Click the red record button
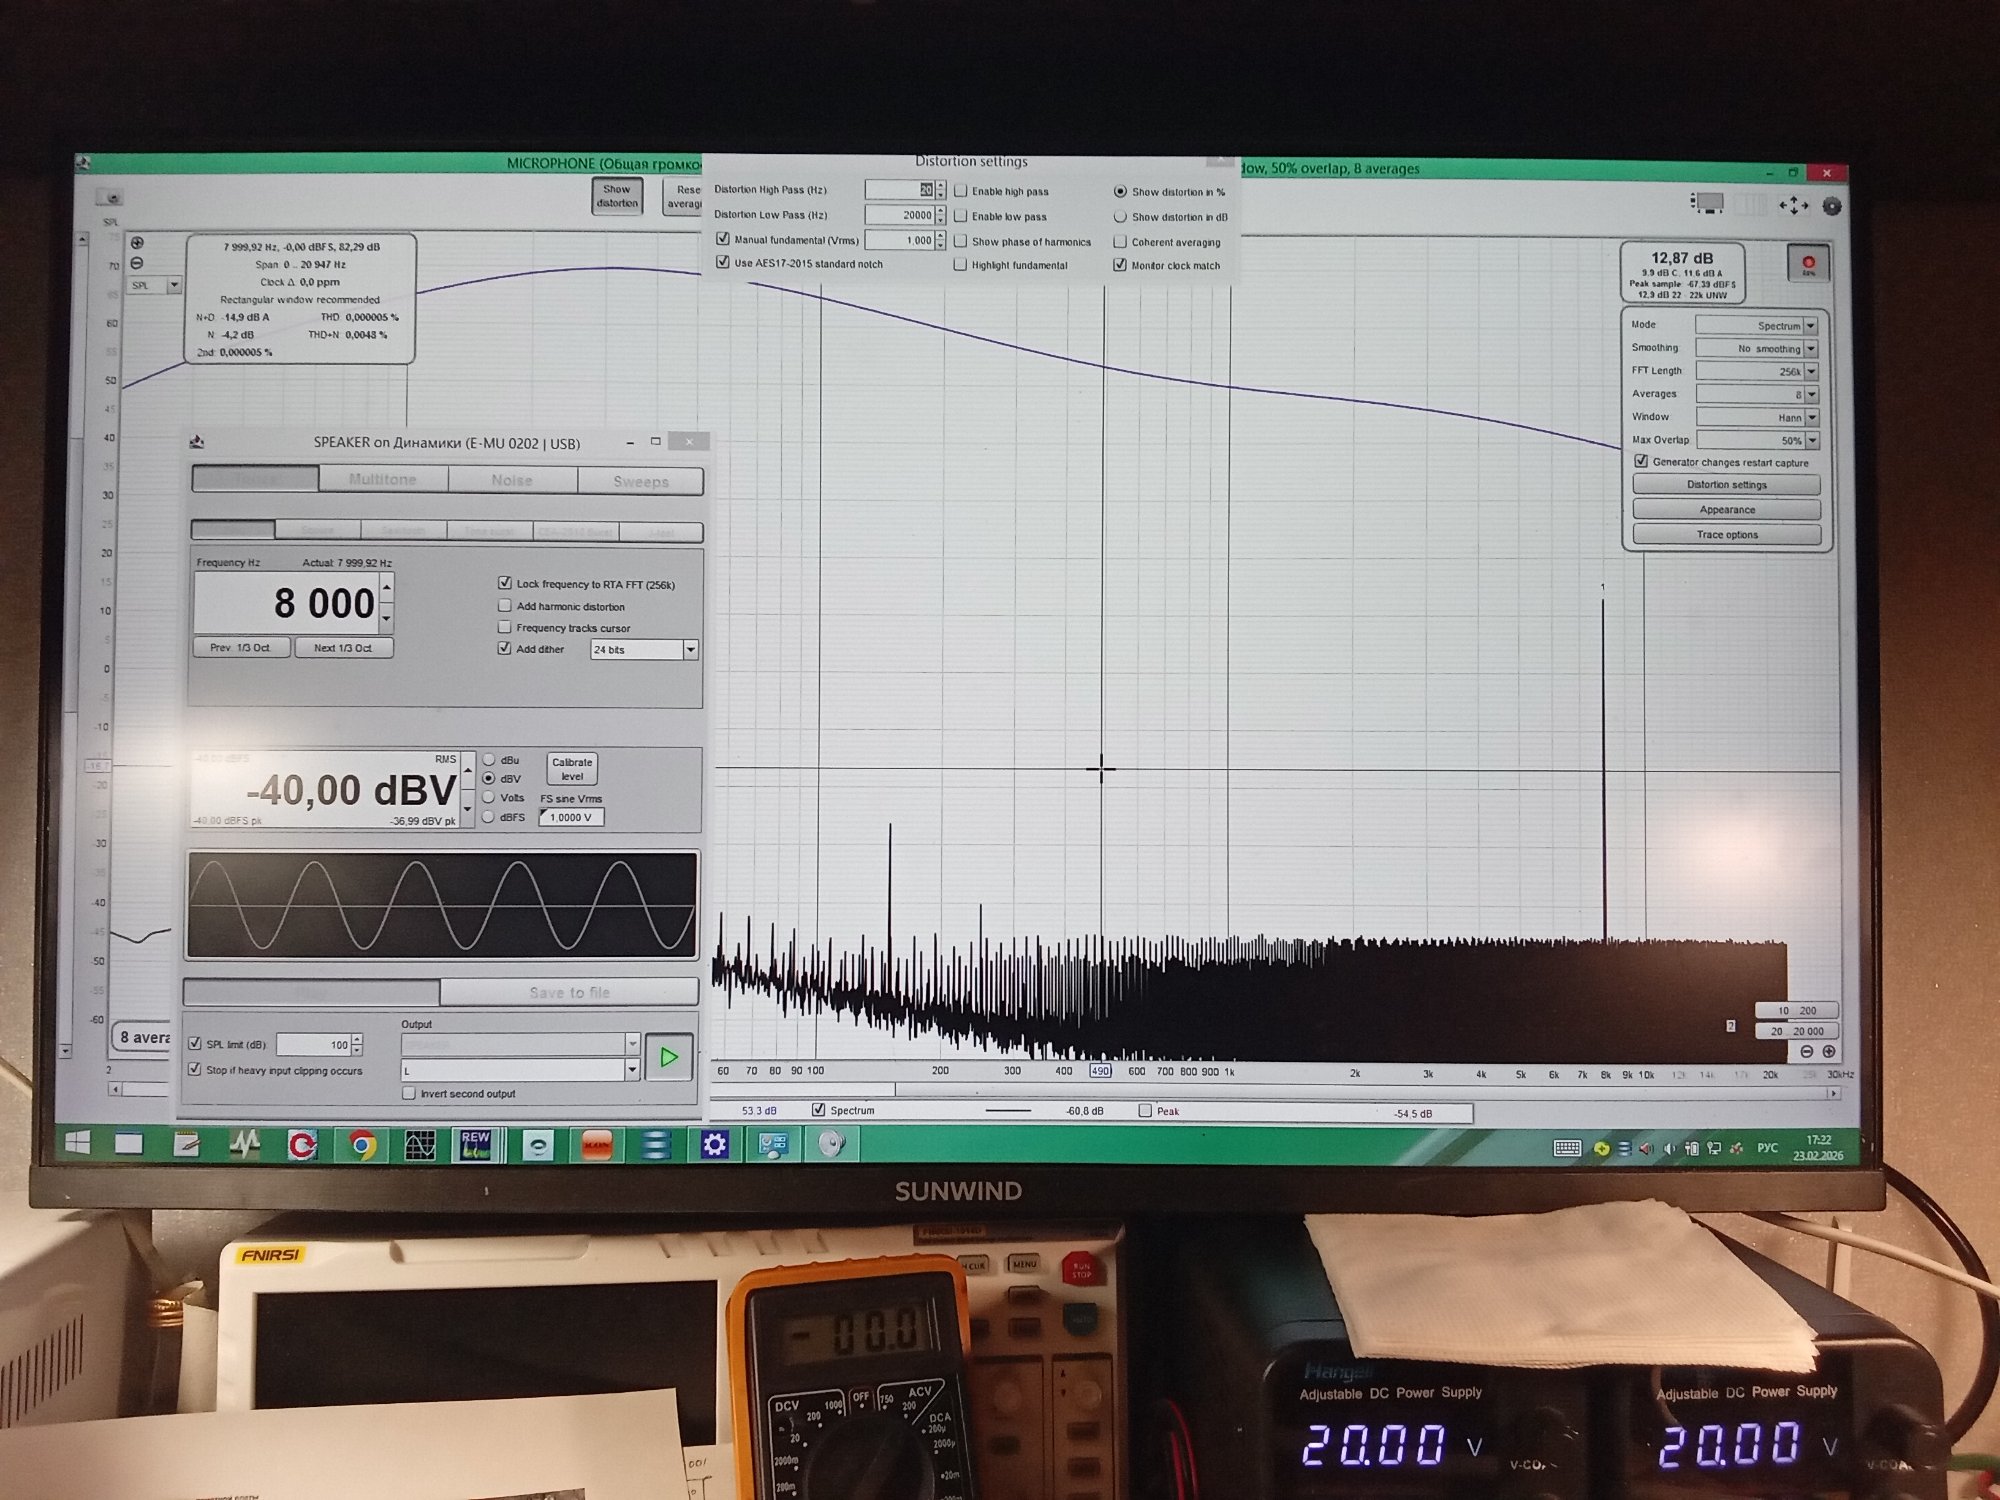This screenshot has height=1500, width=2000. pos(1808,264)
